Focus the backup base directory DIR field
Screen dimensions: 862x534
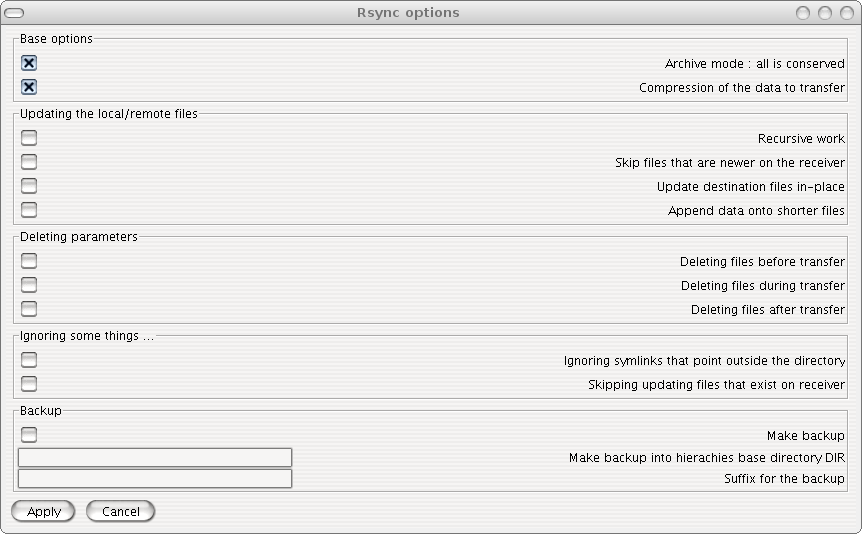point(155,458)
